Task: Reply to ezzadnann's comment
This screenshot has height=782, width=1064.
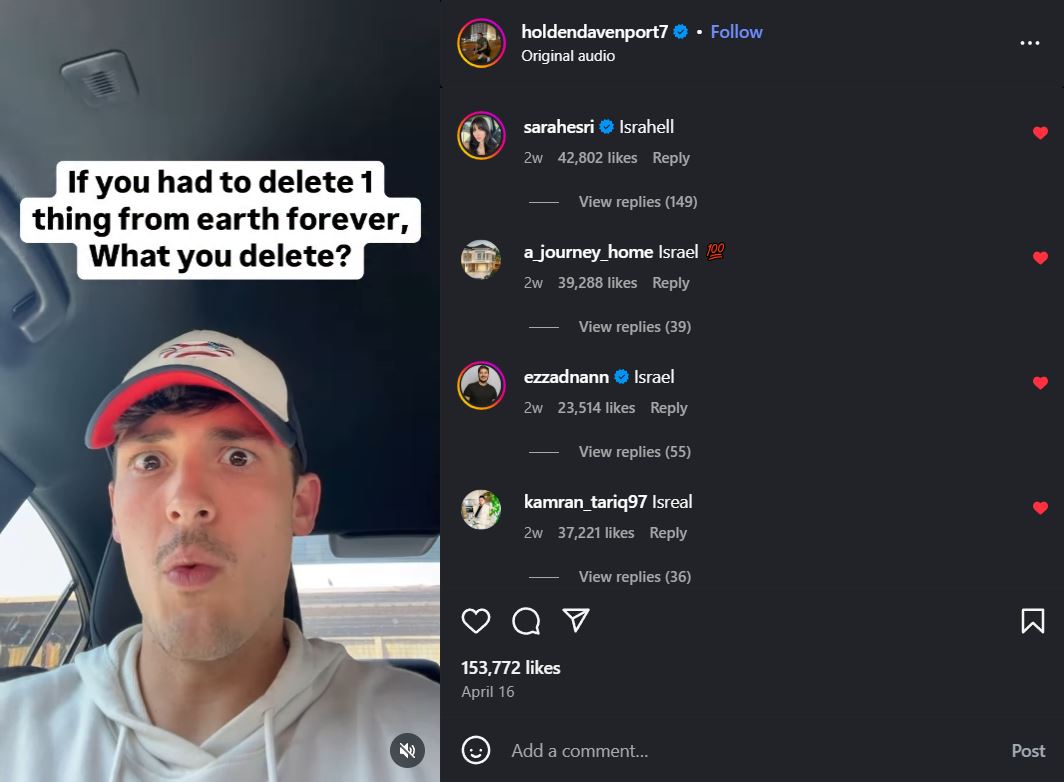Action: pyautogui.click(x=668, y=407)
